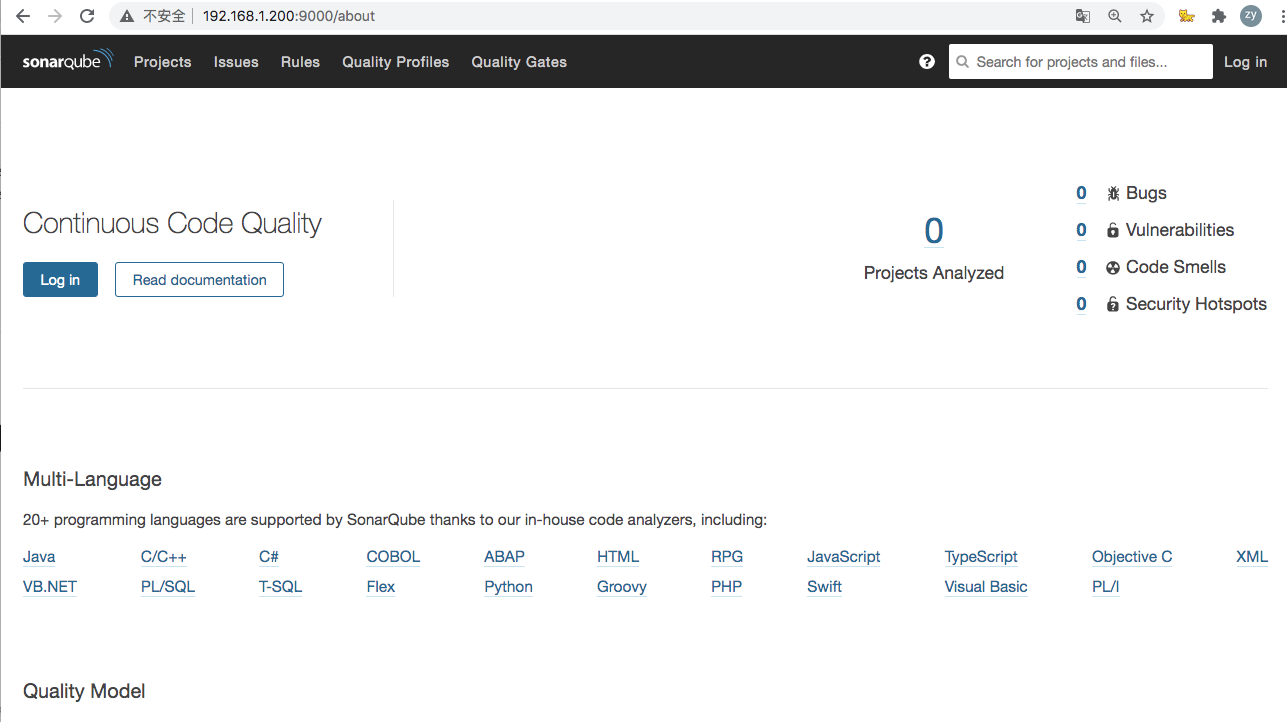This screenshot has height=722, width=1287.
Task: Open the help question mark icon
Action: pyautogui.click(x=927, y=62)
